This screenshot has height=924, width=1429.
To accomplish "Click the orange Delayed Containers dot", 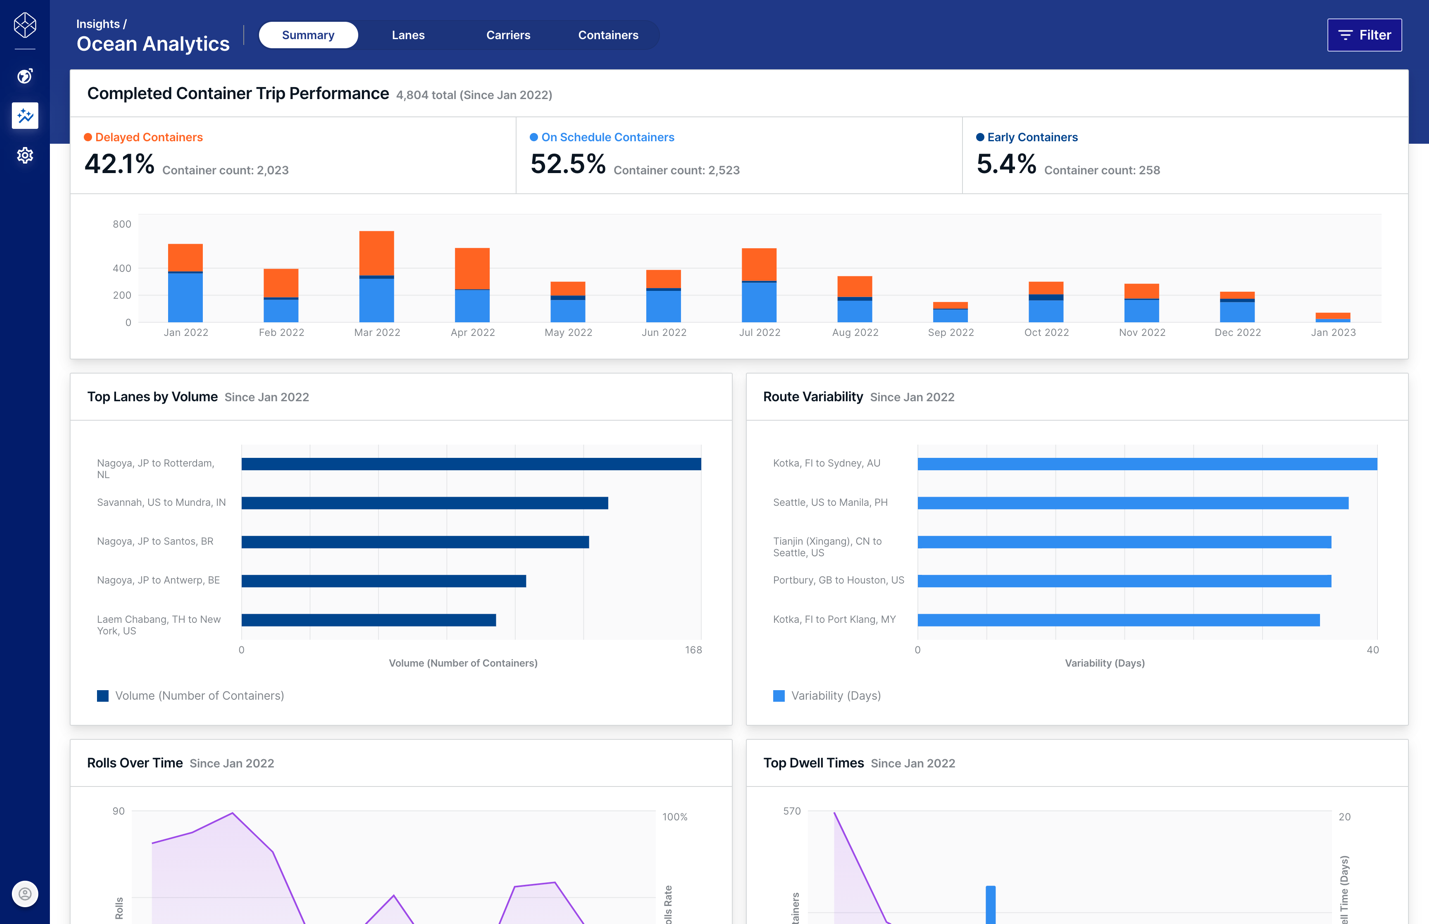I will tap(88, 137).
